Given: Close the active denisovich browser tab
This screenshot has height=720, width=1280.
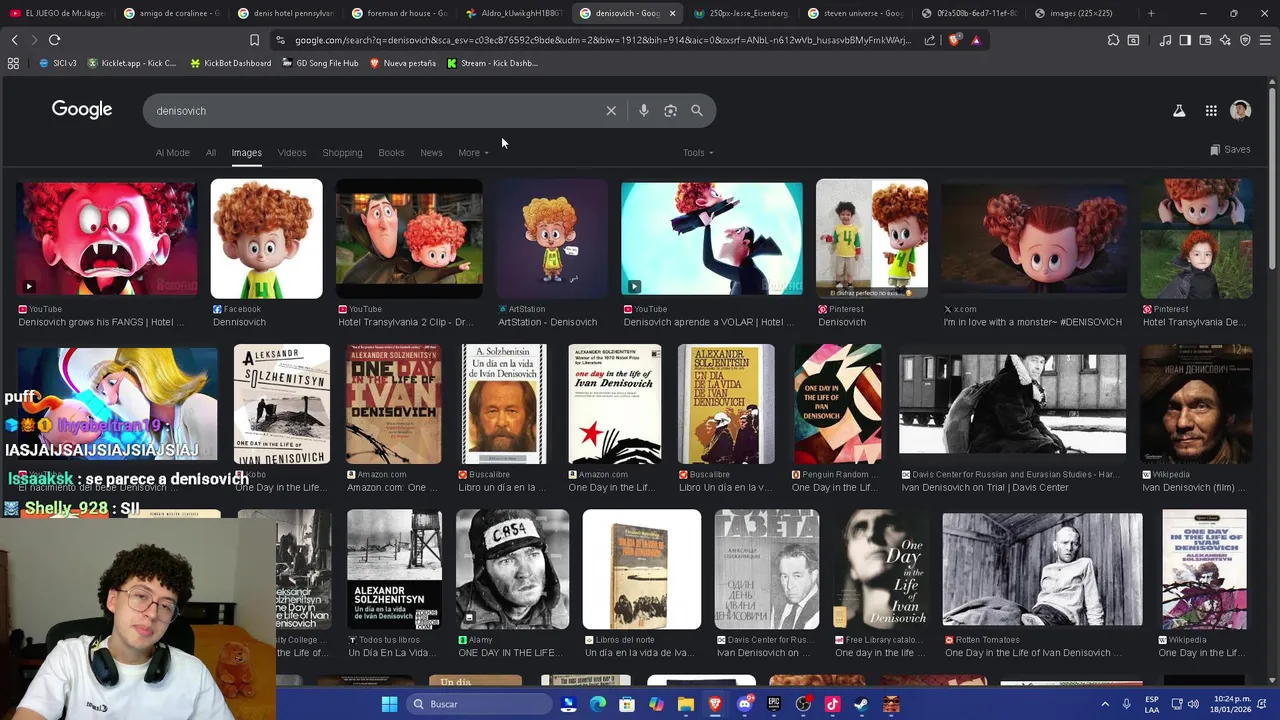Looking at the screenshot, I should (x=672, y=13).
